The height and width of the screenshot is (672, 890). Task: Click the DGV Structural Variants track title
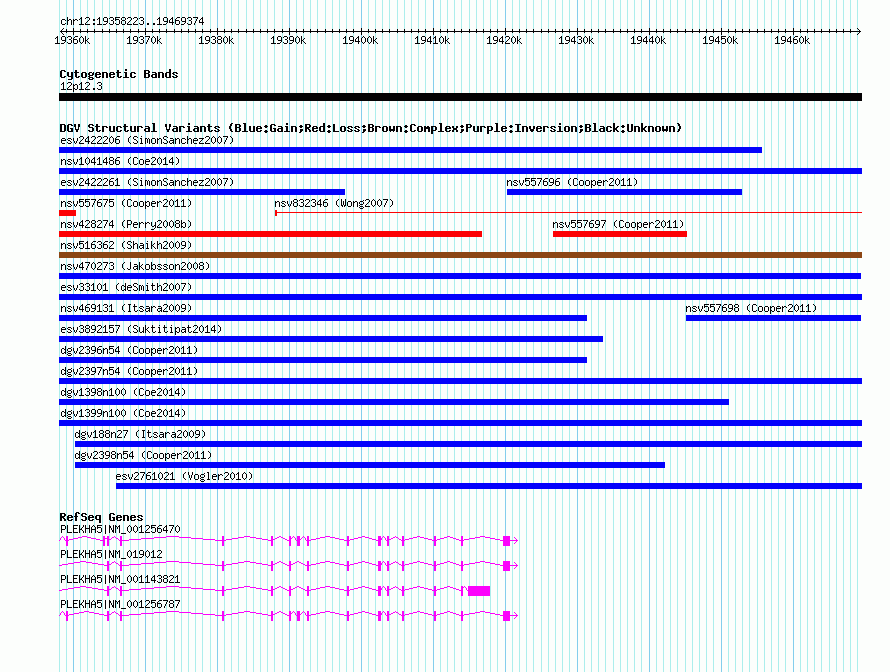(371, 128)
